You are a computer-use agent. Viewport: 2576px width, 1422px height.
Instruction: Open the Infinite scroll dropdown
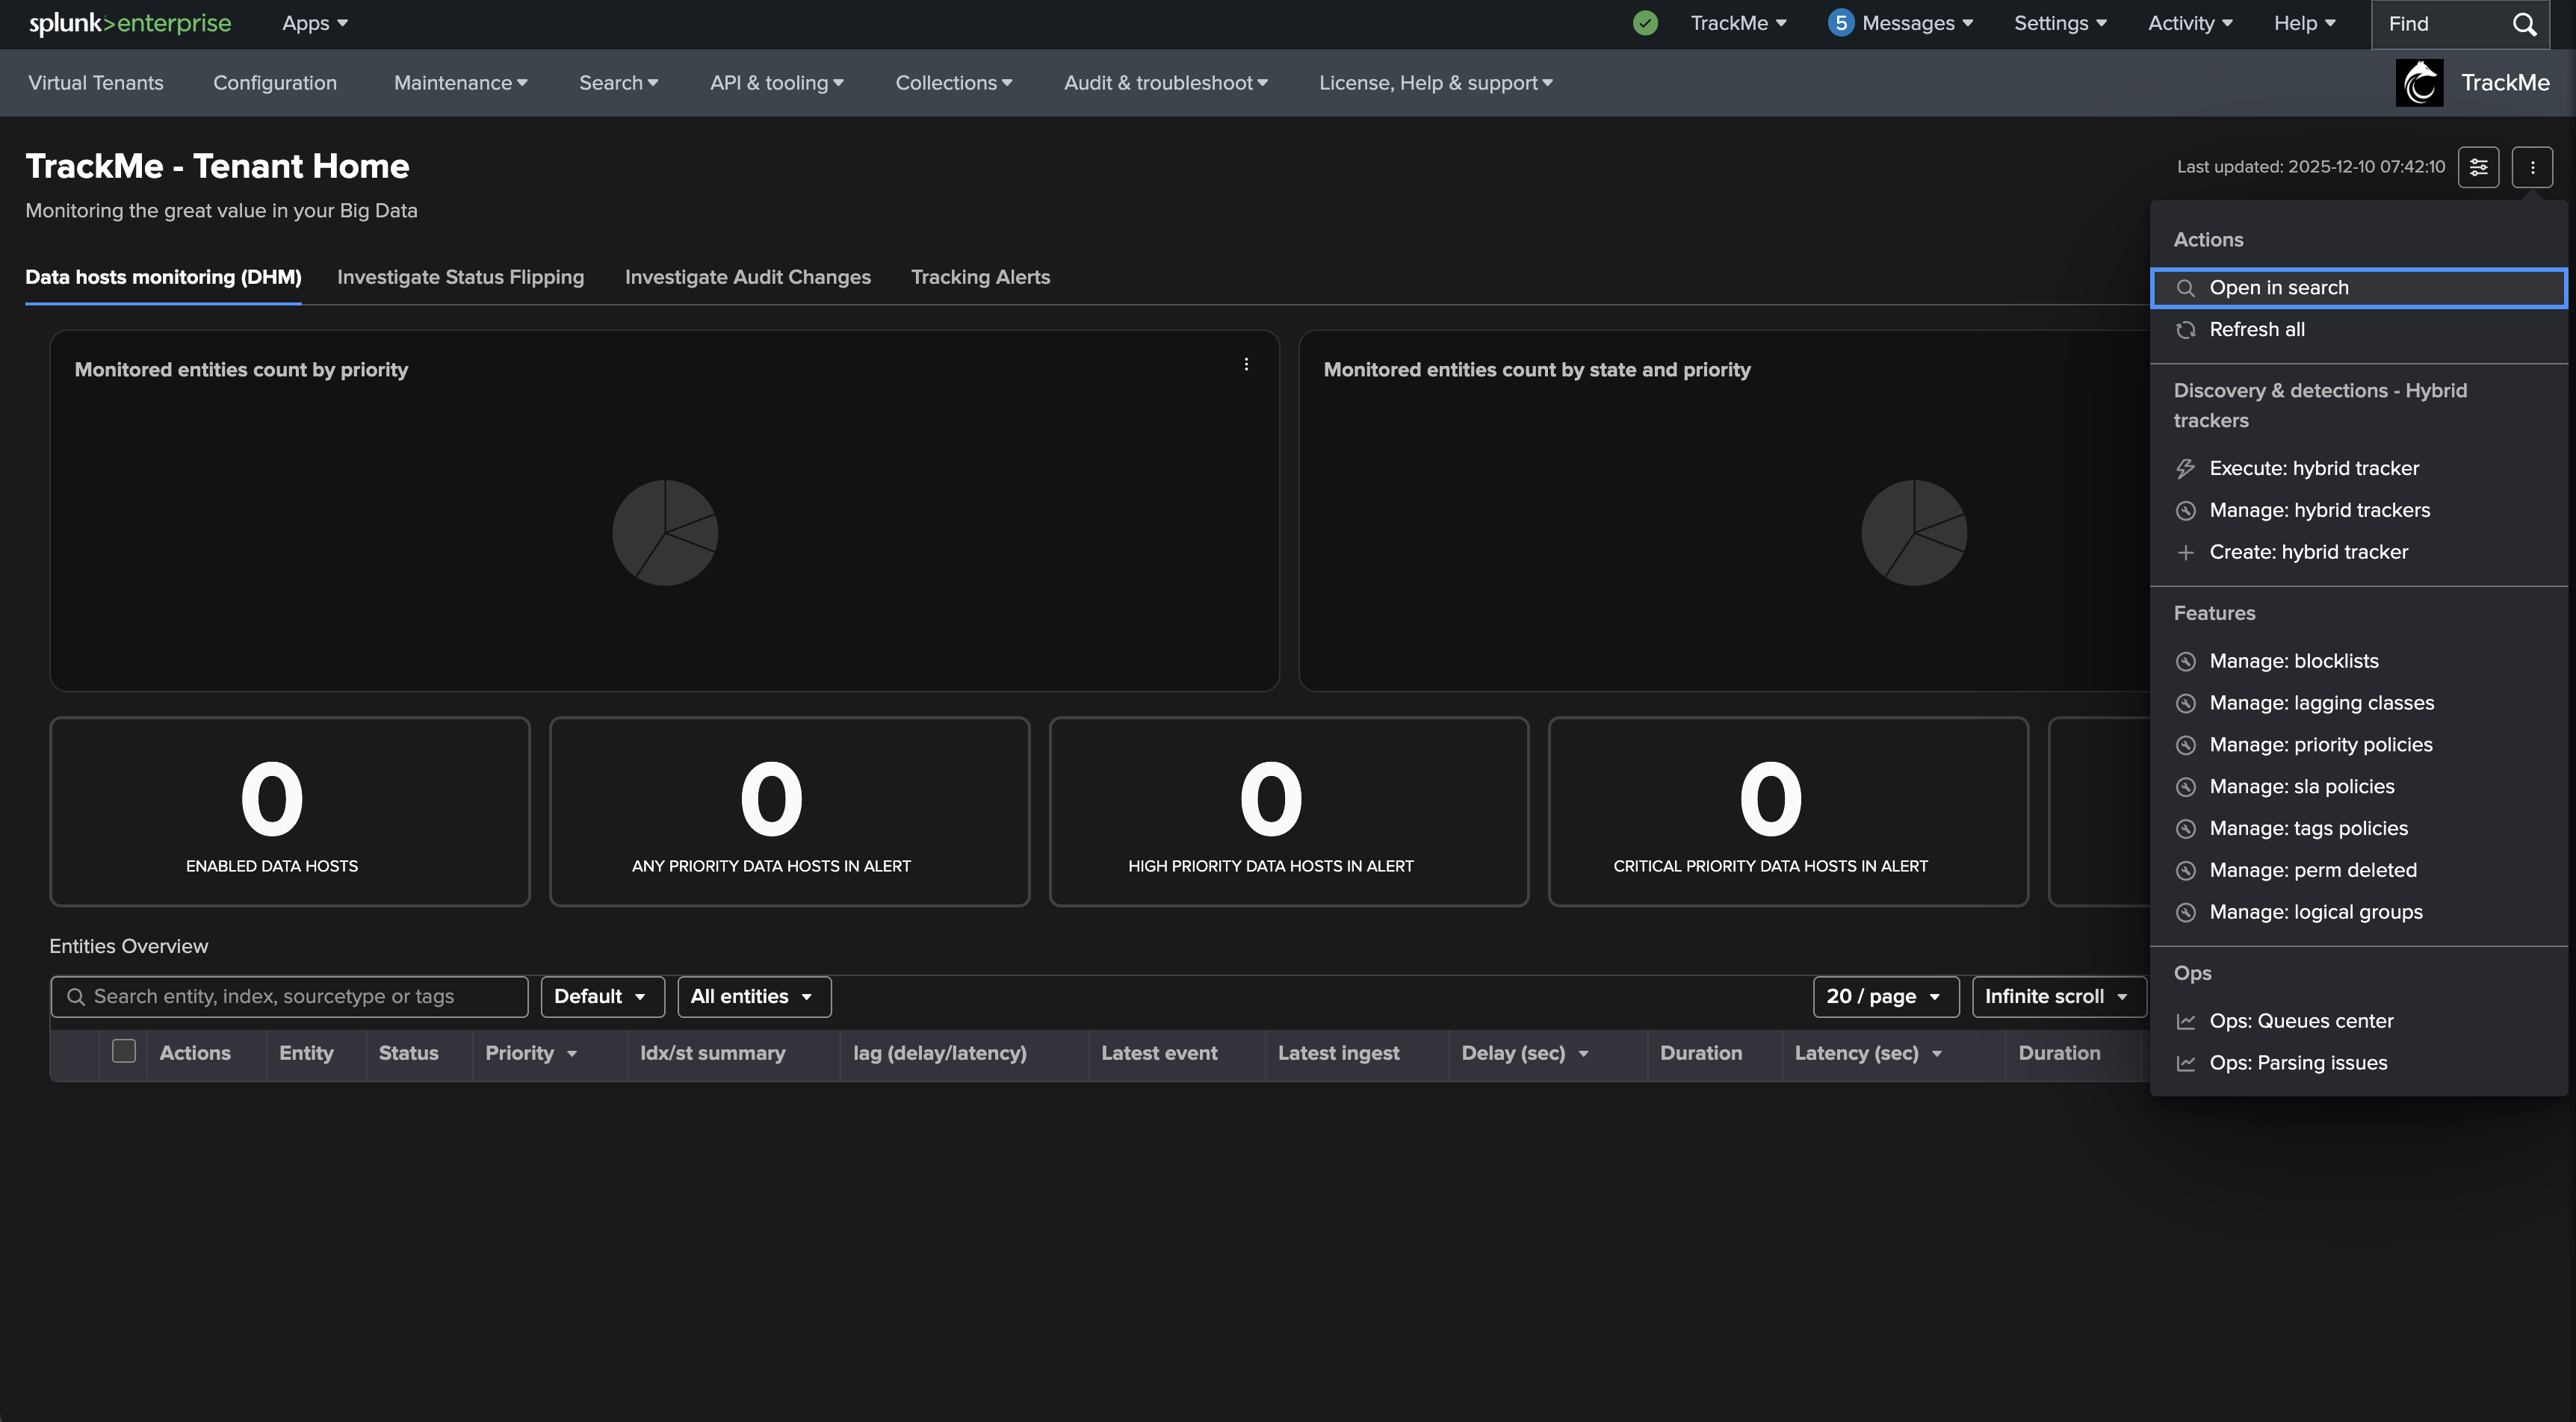[x=2057, y=997]
